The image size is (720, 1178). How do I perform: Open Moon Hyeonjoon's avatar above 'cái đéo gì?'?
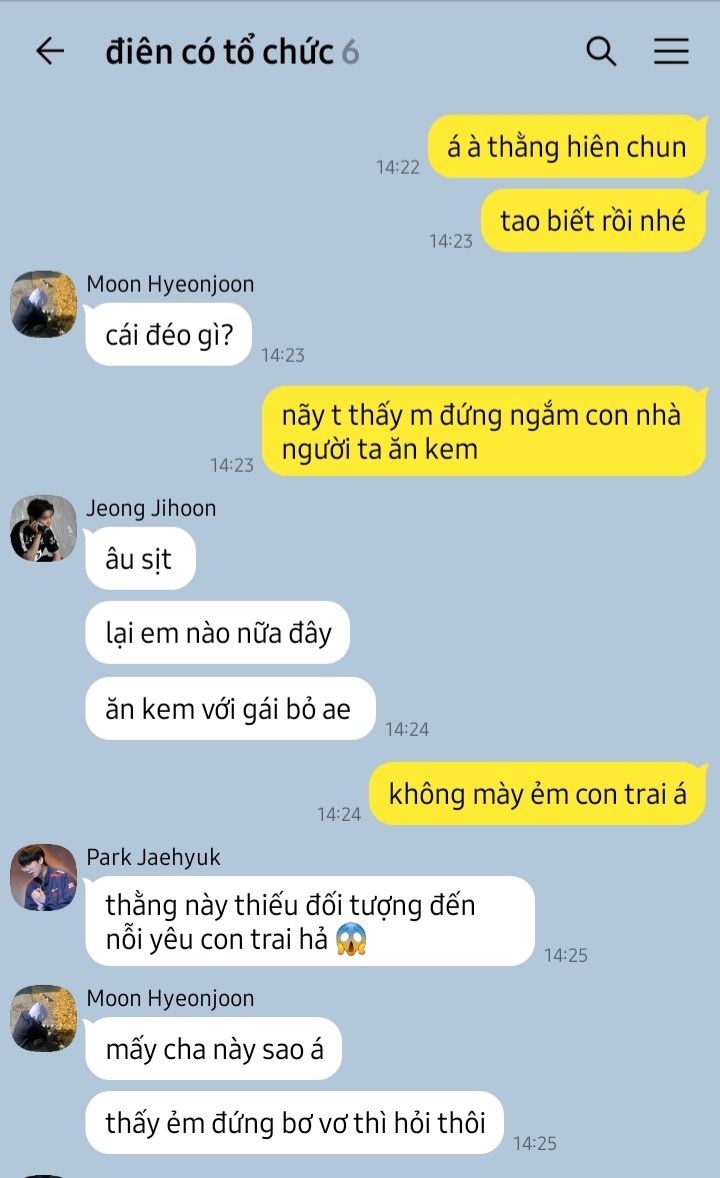pyautogui.click(x=44, y=304)
